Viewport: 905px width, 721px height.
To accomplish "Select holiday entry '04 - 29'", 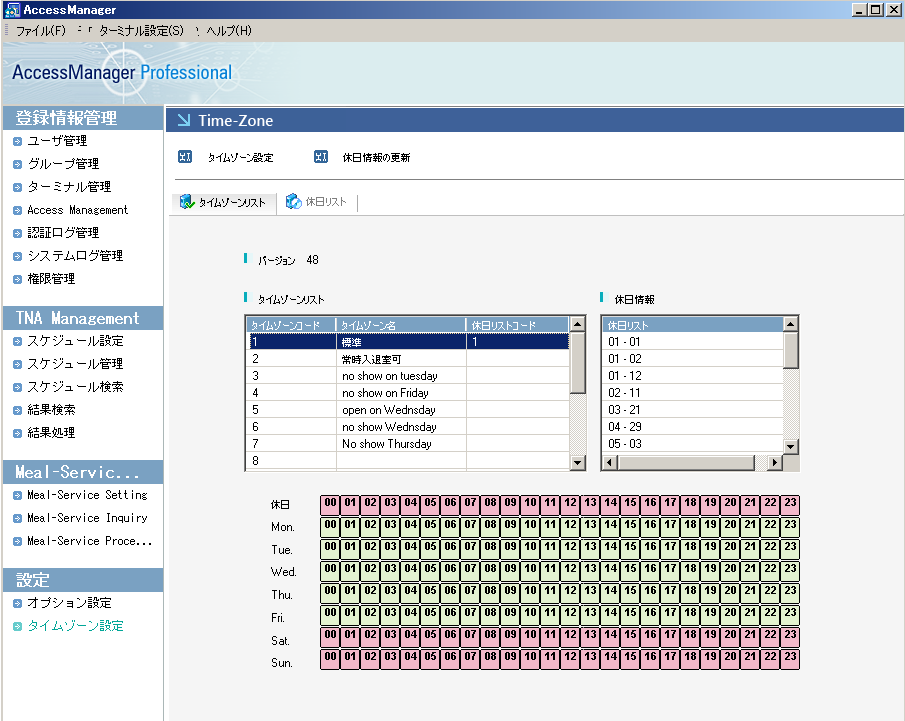I will click(x=693, y=427).
